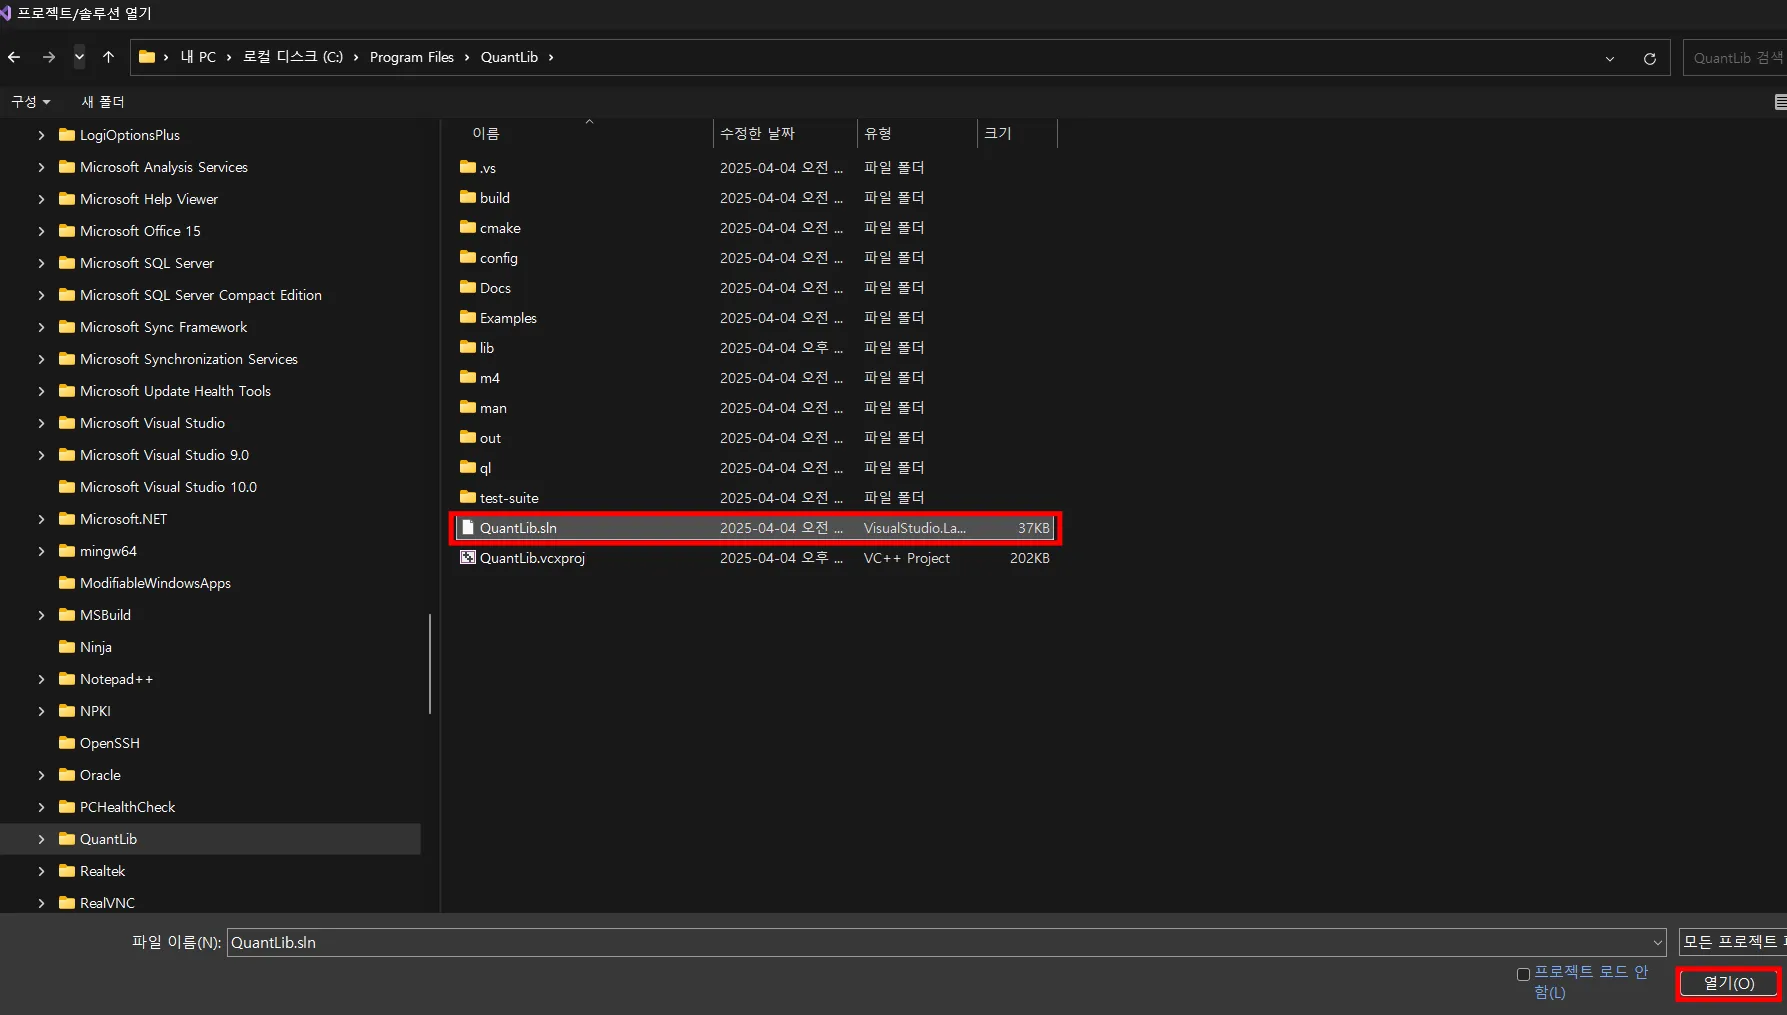This screenshot has height=1015, width=1787.
Task: Expand Microsoft SQL Server Compact Edition node
Action: tap(41, 295)
